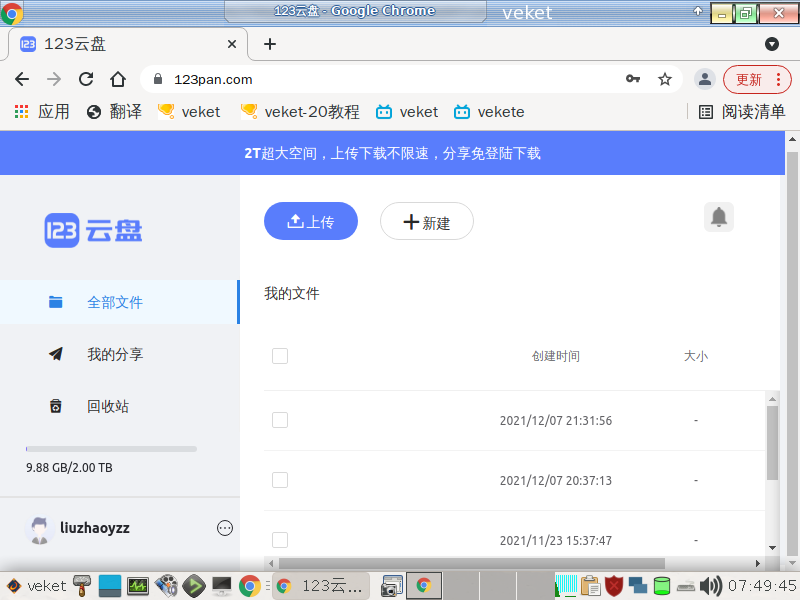The width and height of the screenshot is (800, 600).
Task: Click the blue 2T超大空间 promotion banner
Action: 392,153
